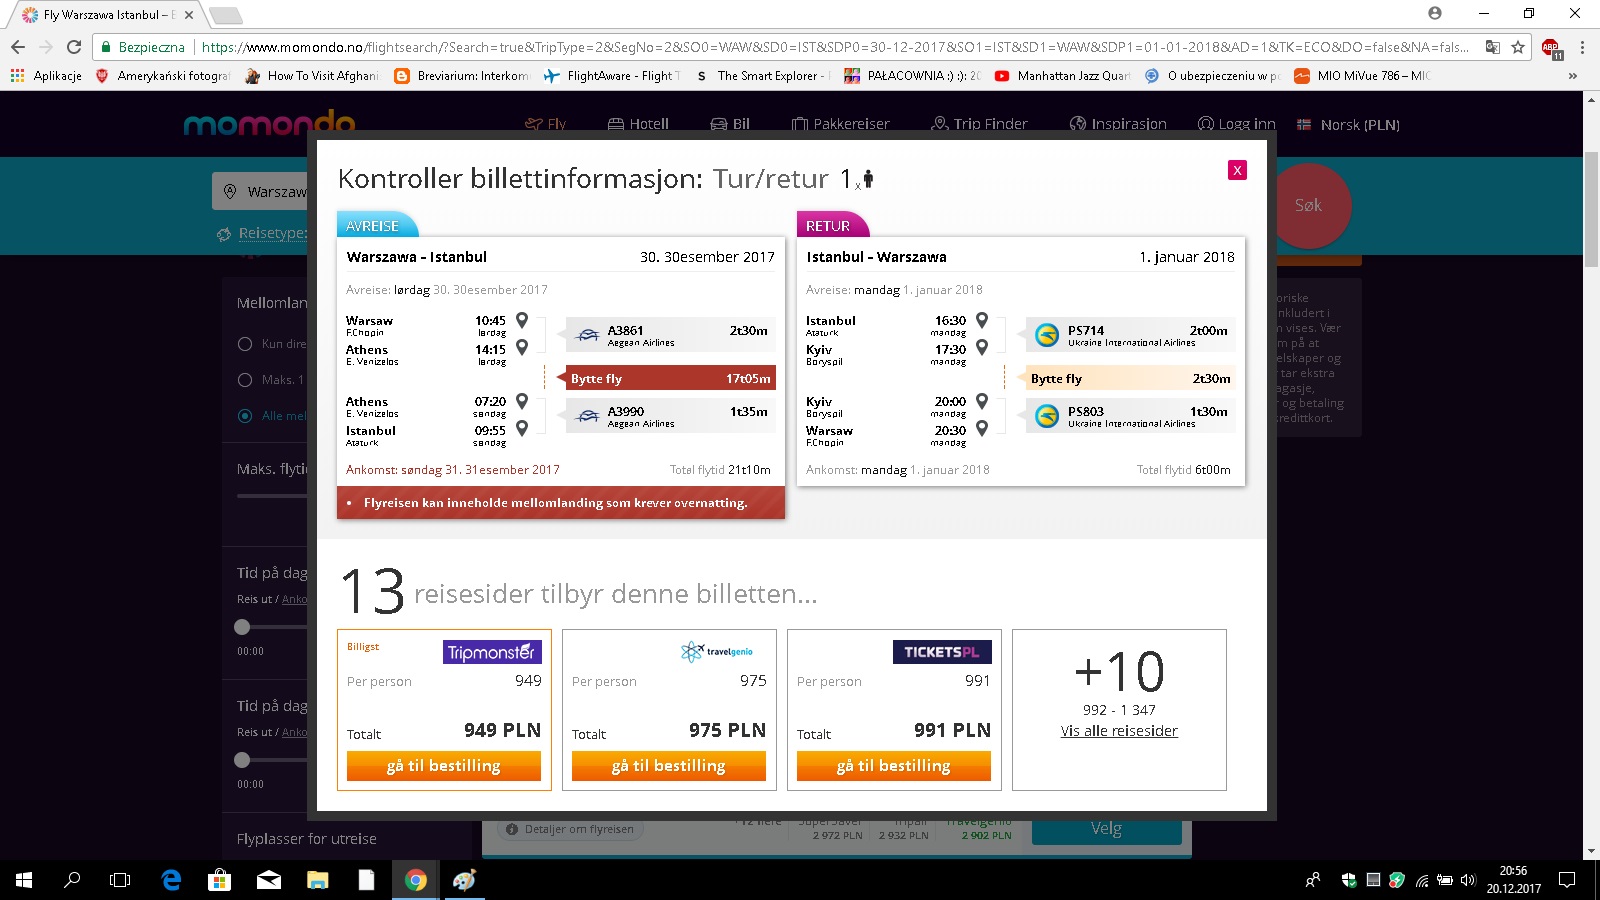Image resolution: width=1600 pixels, height=900 pixels.
Task: Go to booking on Travelgenio for 975 PLN
Action: (669, 766)
